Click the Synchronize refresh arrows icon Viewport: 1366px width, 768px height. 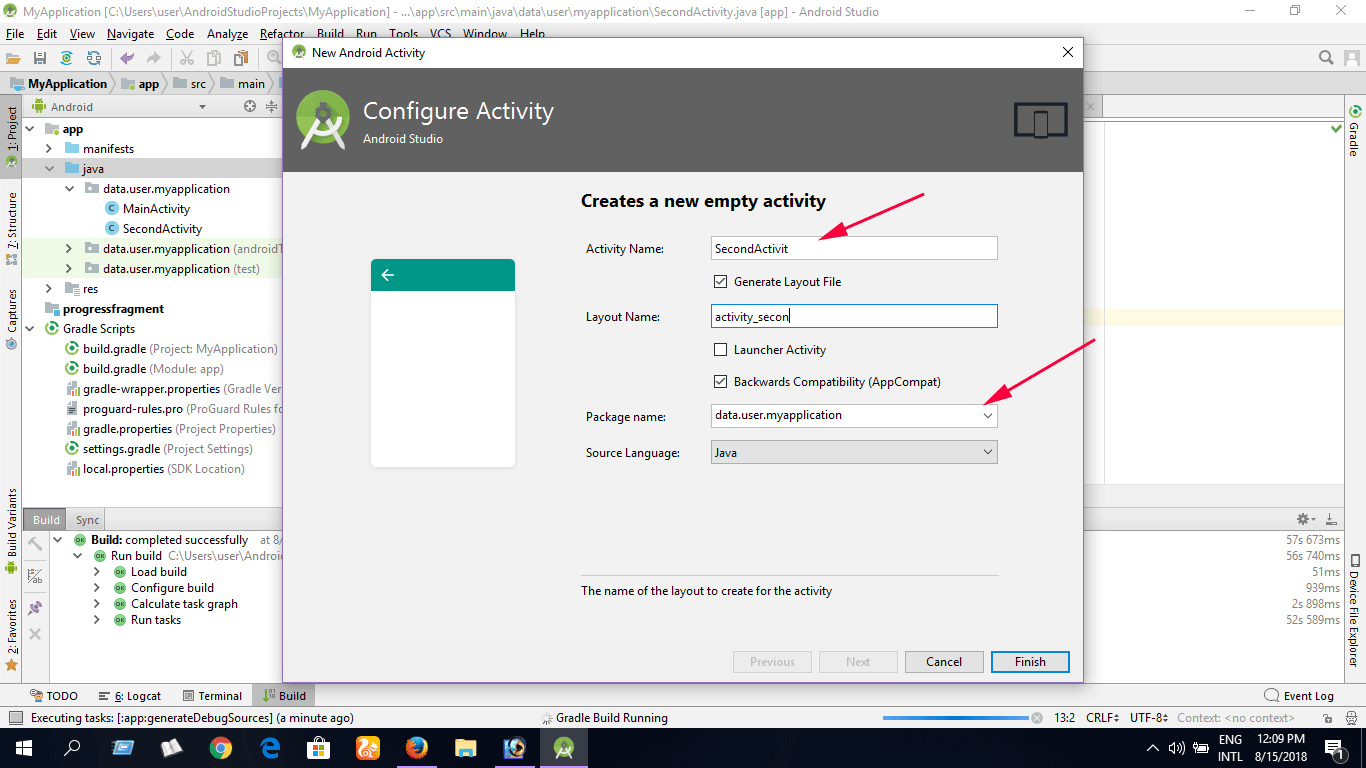click(94, 59)
